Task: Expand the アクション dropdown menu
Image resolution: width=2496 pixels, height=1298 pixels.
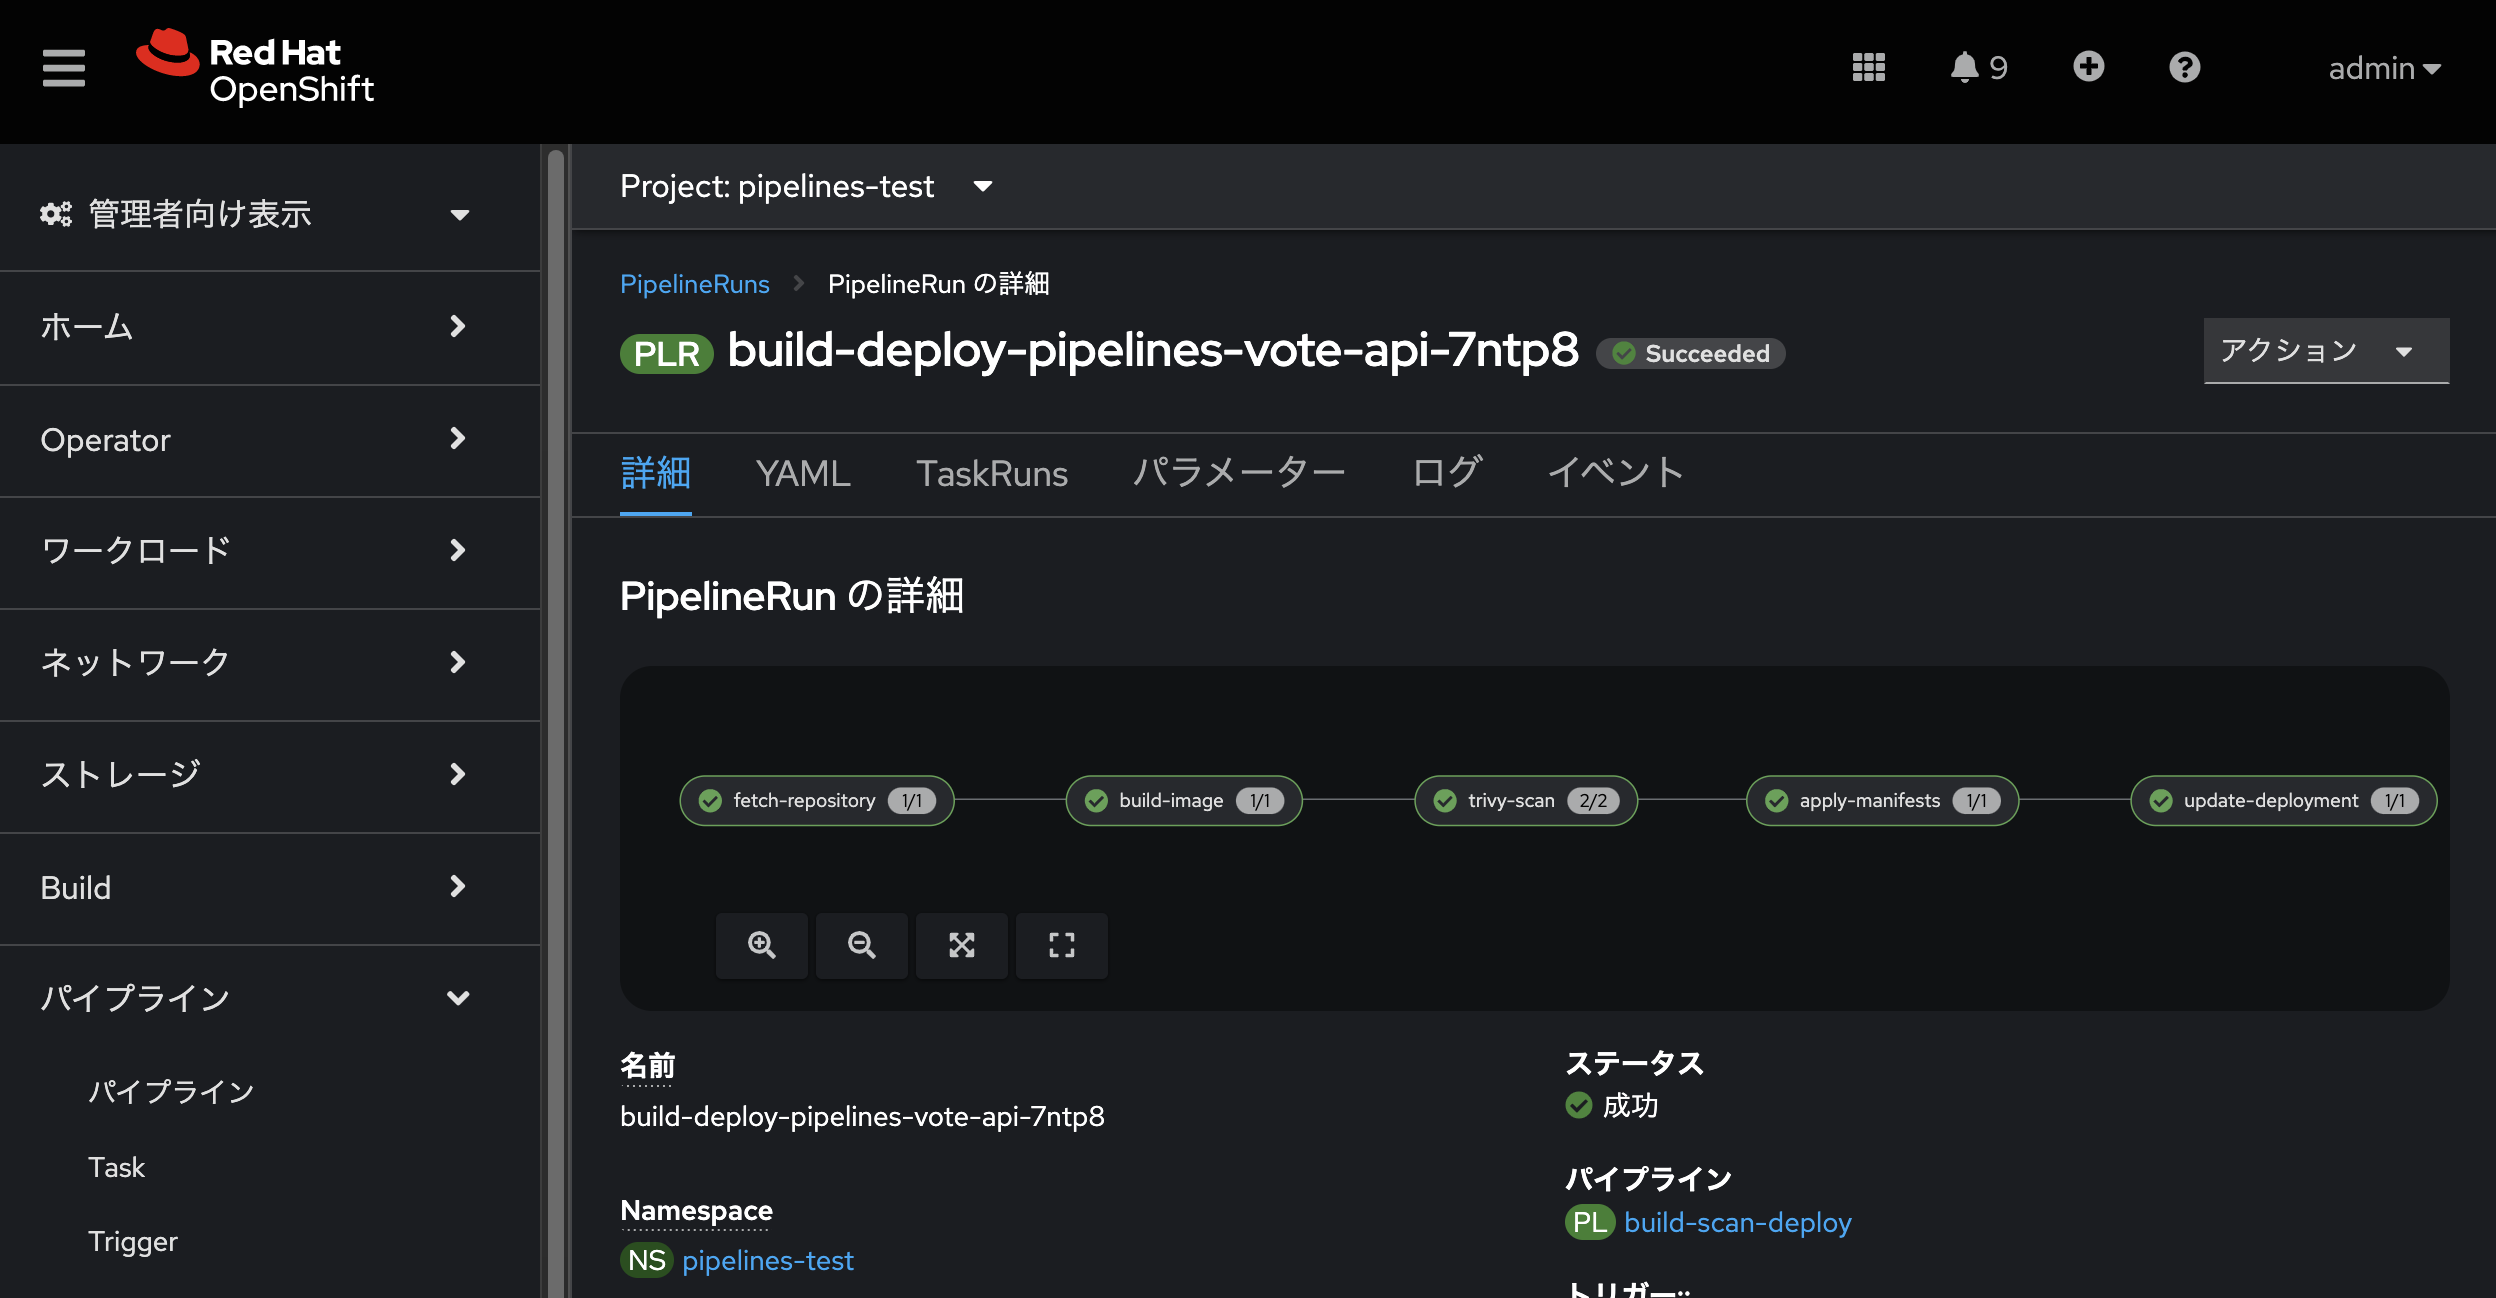Action: [x=2309, y=350]
